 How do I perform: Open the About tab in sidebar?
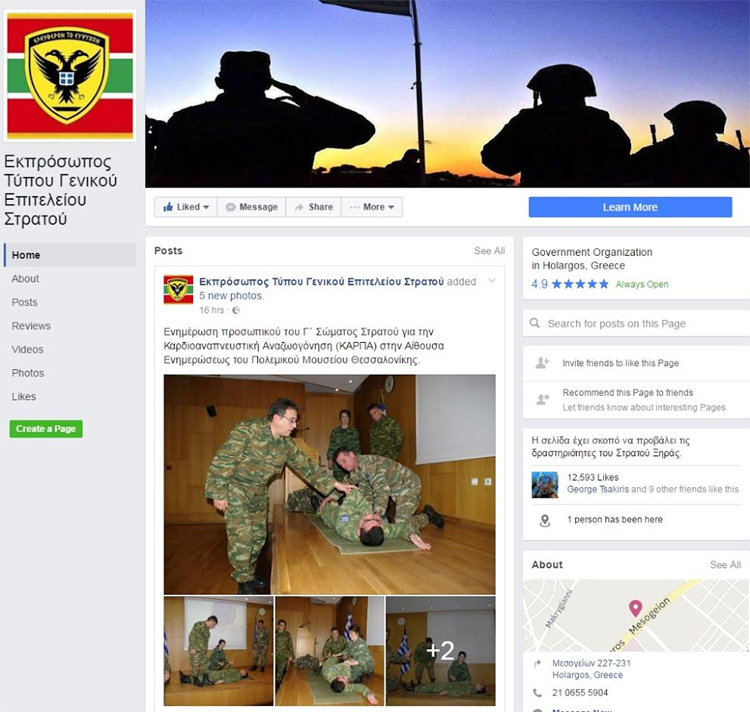pos(25,279)
